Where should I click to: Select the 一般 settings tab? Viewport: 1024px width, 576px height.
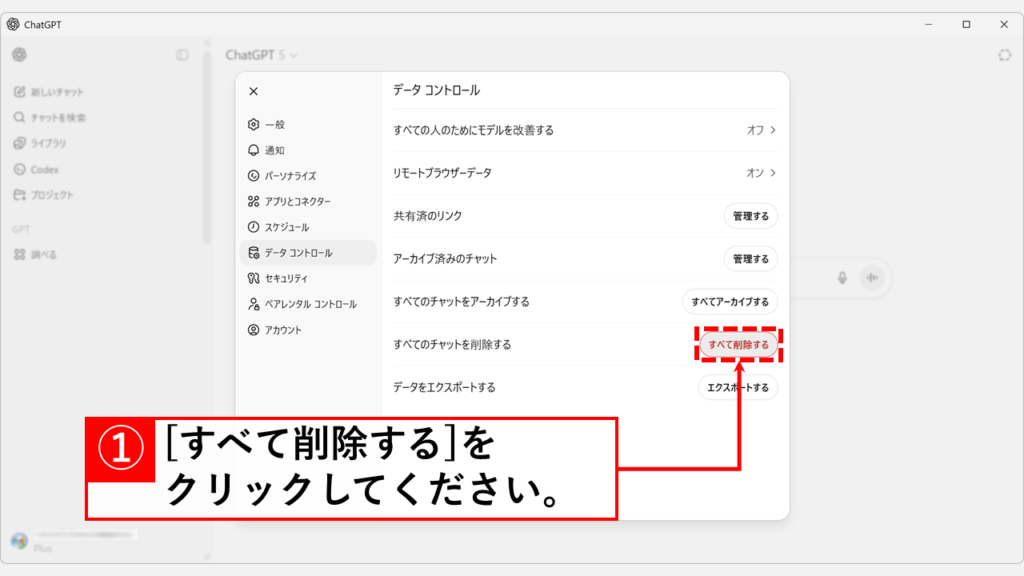tap(274, 125)
